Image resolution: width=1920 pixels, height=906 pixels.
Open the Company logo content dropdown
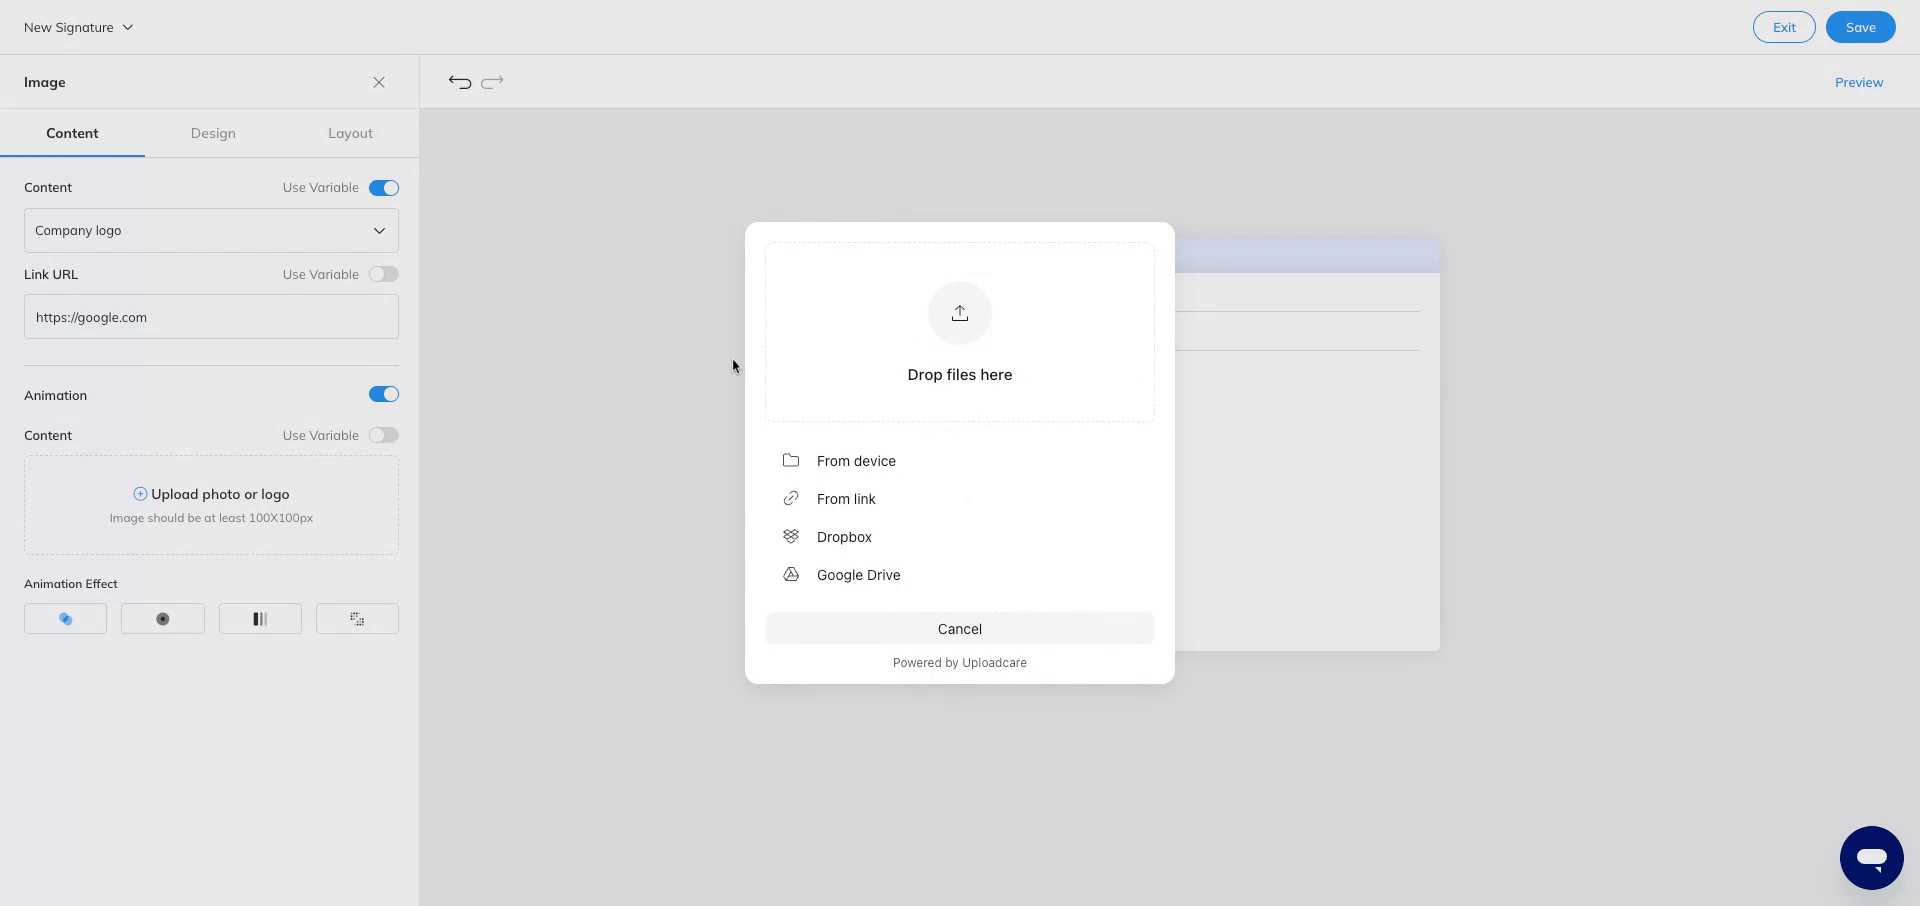210,230
